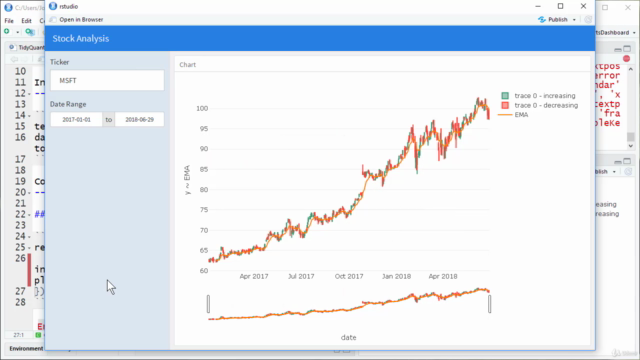Collapse code fold arrow at line 25
Screen dimensions: 640x360
pyautogui.click(x=29, y=248)
